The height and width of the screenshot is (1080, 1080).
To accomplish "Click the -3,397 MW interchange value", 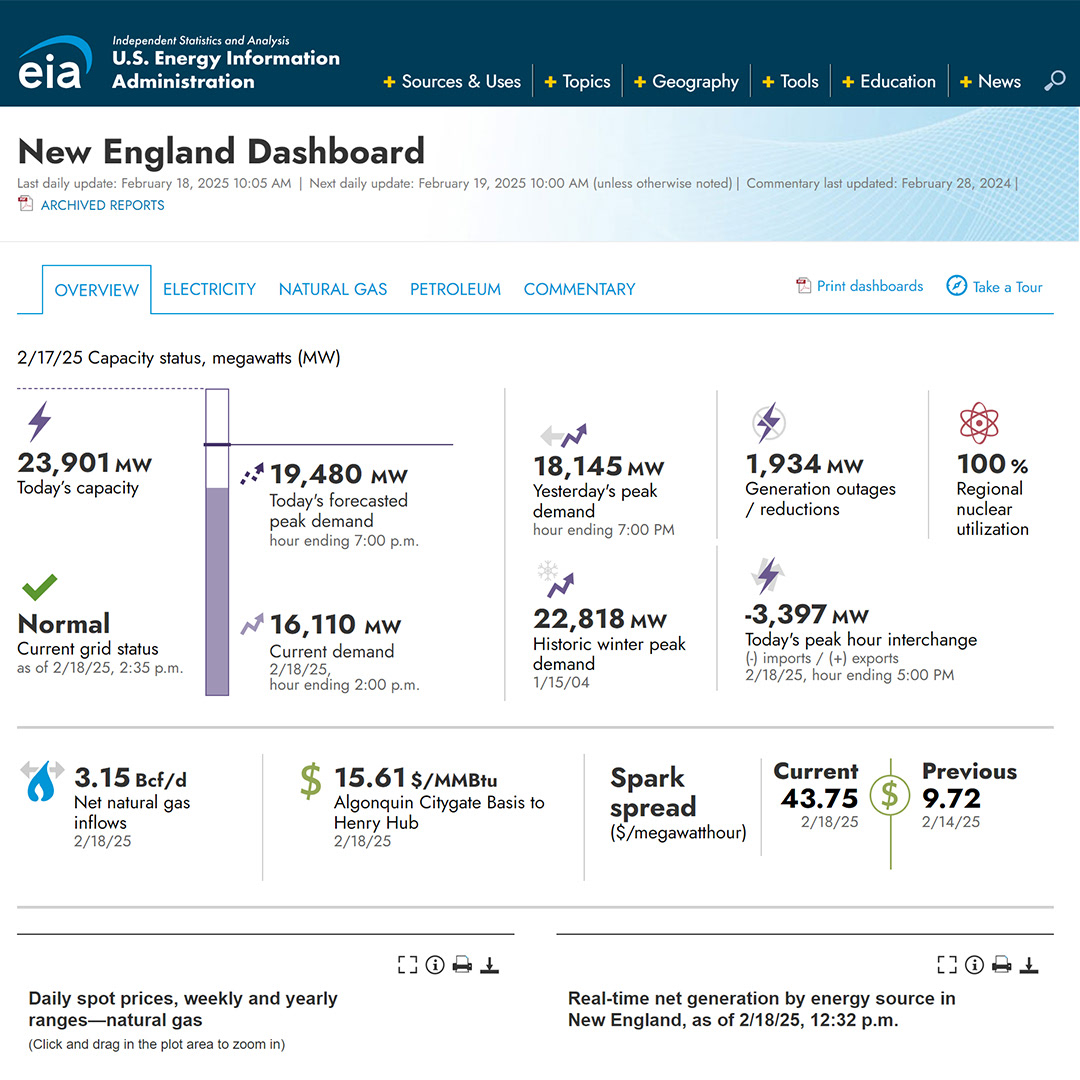I will [807, 614].
